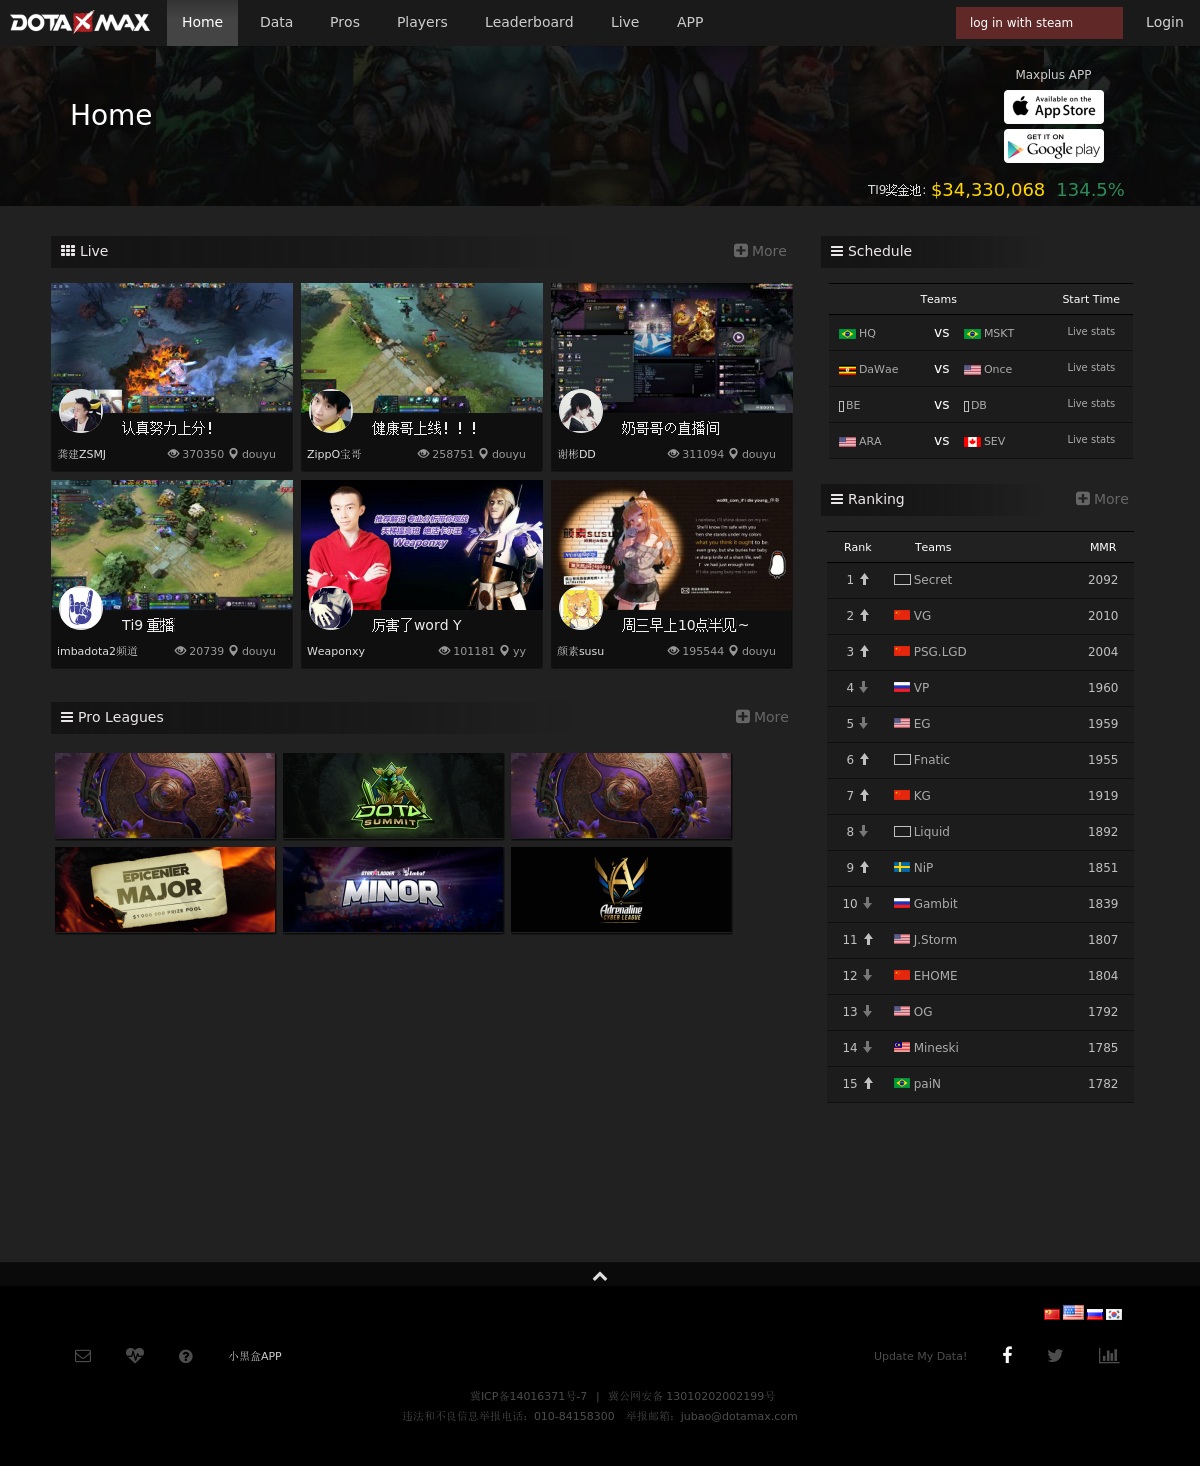
Task: Open Secret in the ranking table
Action: 980,579
